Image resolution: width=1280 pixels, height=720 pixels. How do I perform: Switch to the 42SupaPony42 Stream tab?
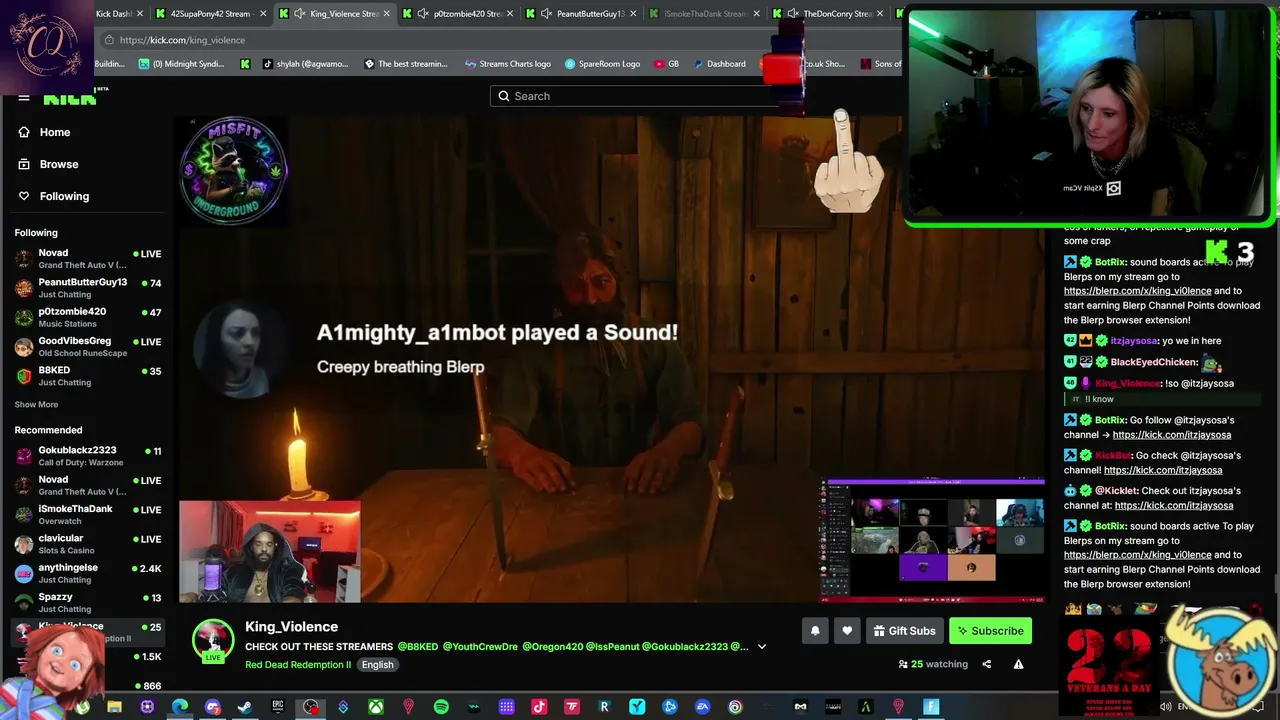tap(210, 14)
